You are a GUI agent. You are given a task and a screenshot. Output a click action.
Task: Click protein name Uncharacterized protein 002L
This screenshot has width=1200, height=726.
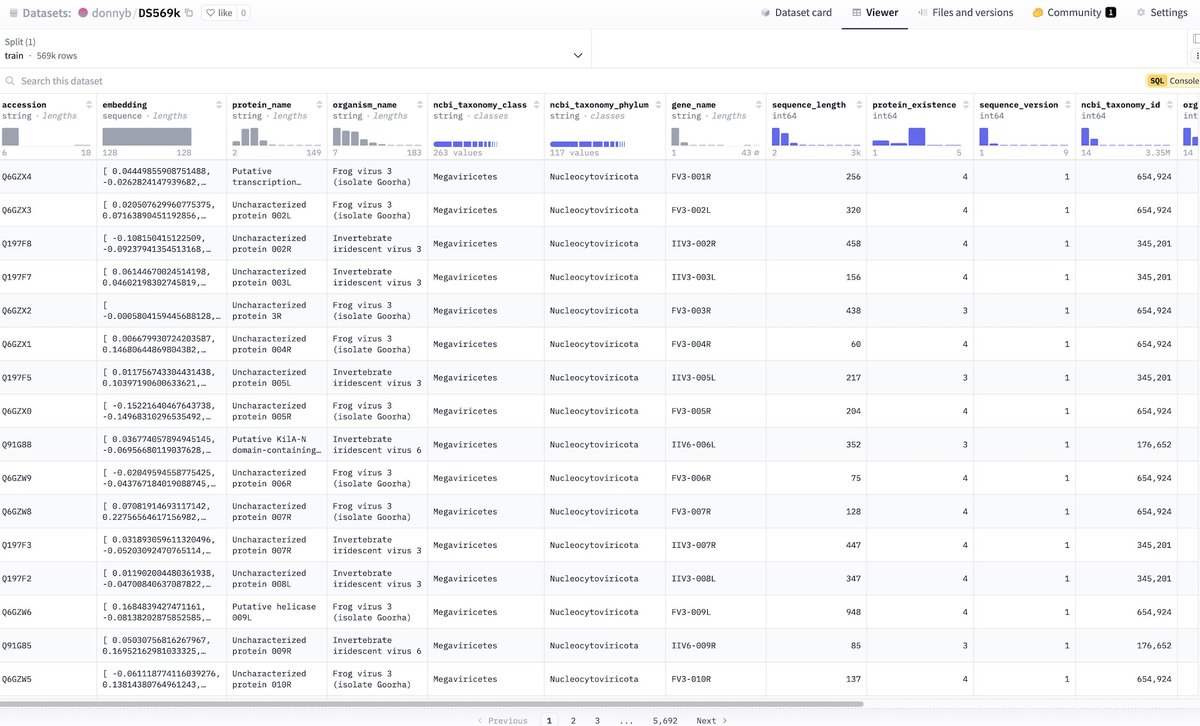tap(269, 210)
